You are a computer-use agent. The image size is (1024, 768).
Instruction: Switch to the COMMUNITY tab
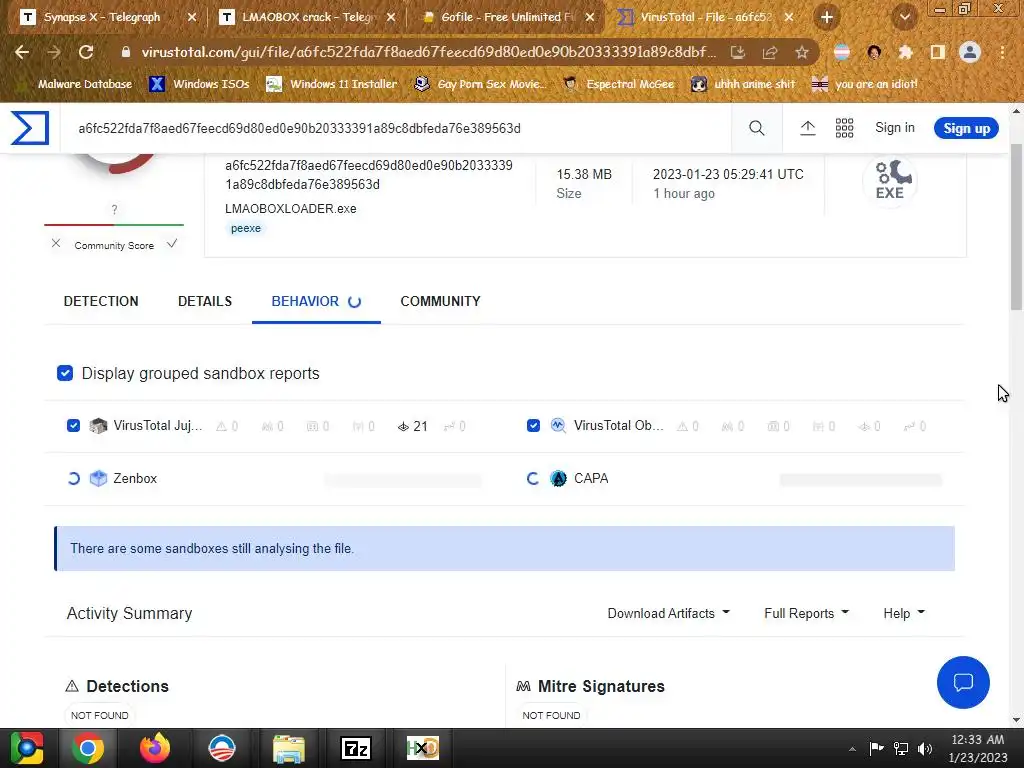pyautogui.click(x=440, y=301)
